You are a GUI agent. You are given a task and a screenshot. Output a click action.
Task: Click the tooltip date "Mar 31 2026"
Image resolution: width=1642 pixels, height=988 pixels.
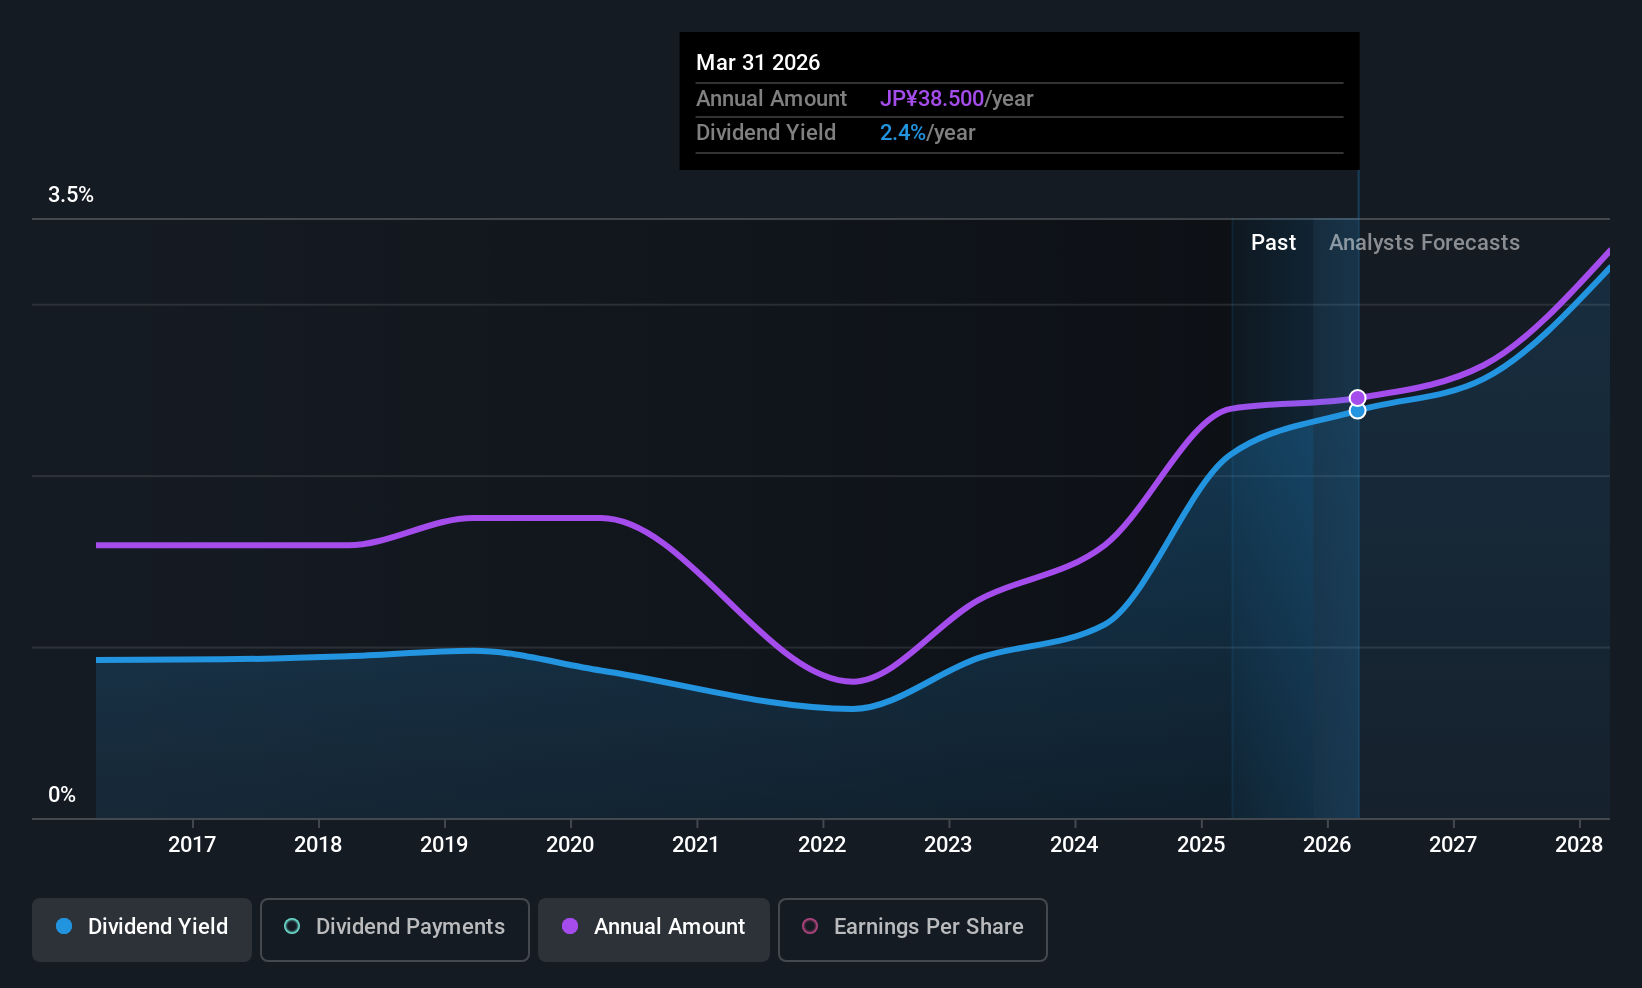pos(758,63)
